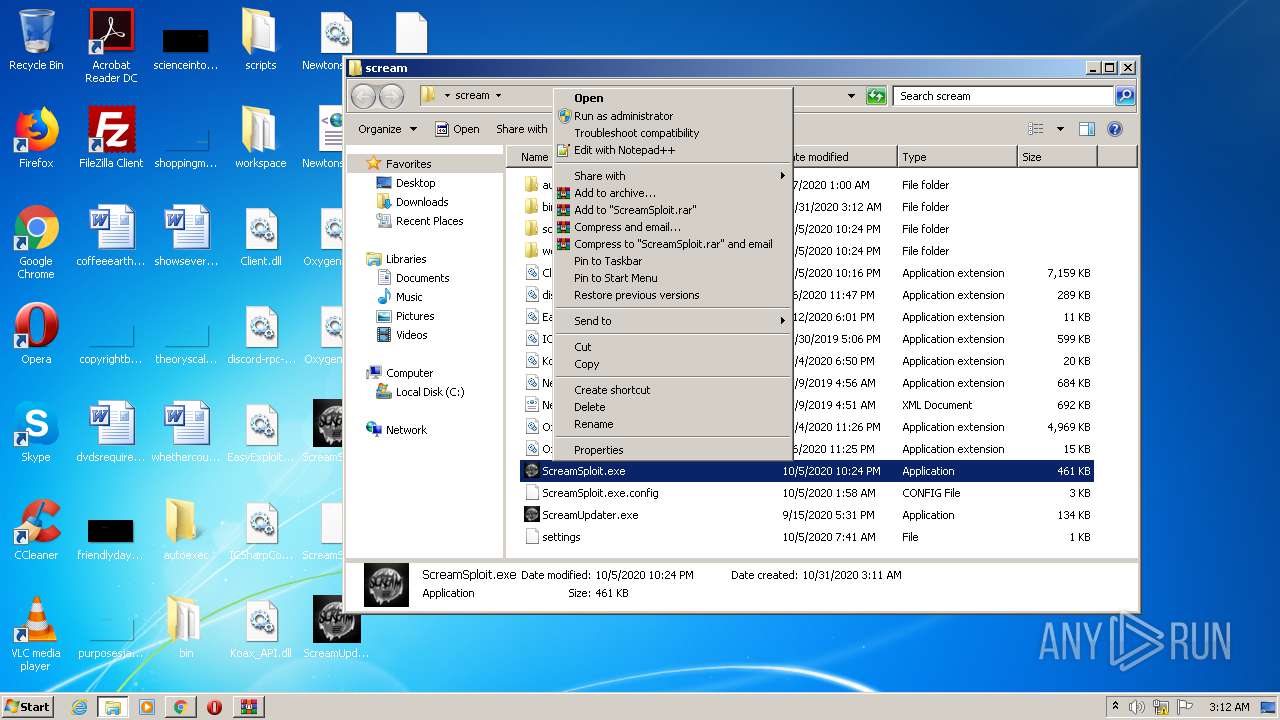Open the Recycle Bin desktop icon
The height and width of the screenshot is (720, 1280).
pyautogui.click(x=36, y=40)
